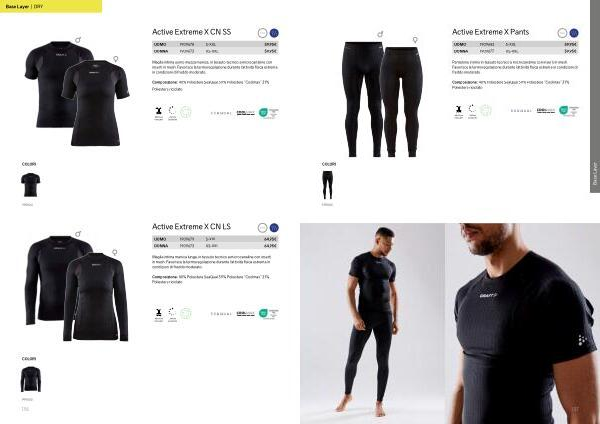Click the male symbol above the long sleeve shirt
This screenshot has height=424, width=600.
pos(78,233)
